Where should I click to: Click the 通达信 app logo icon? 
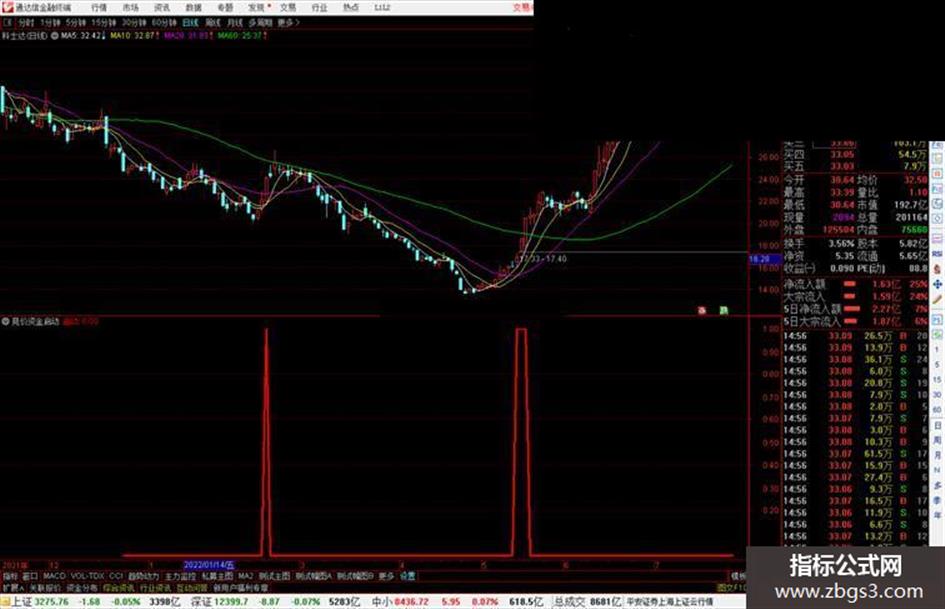point(7,7)
